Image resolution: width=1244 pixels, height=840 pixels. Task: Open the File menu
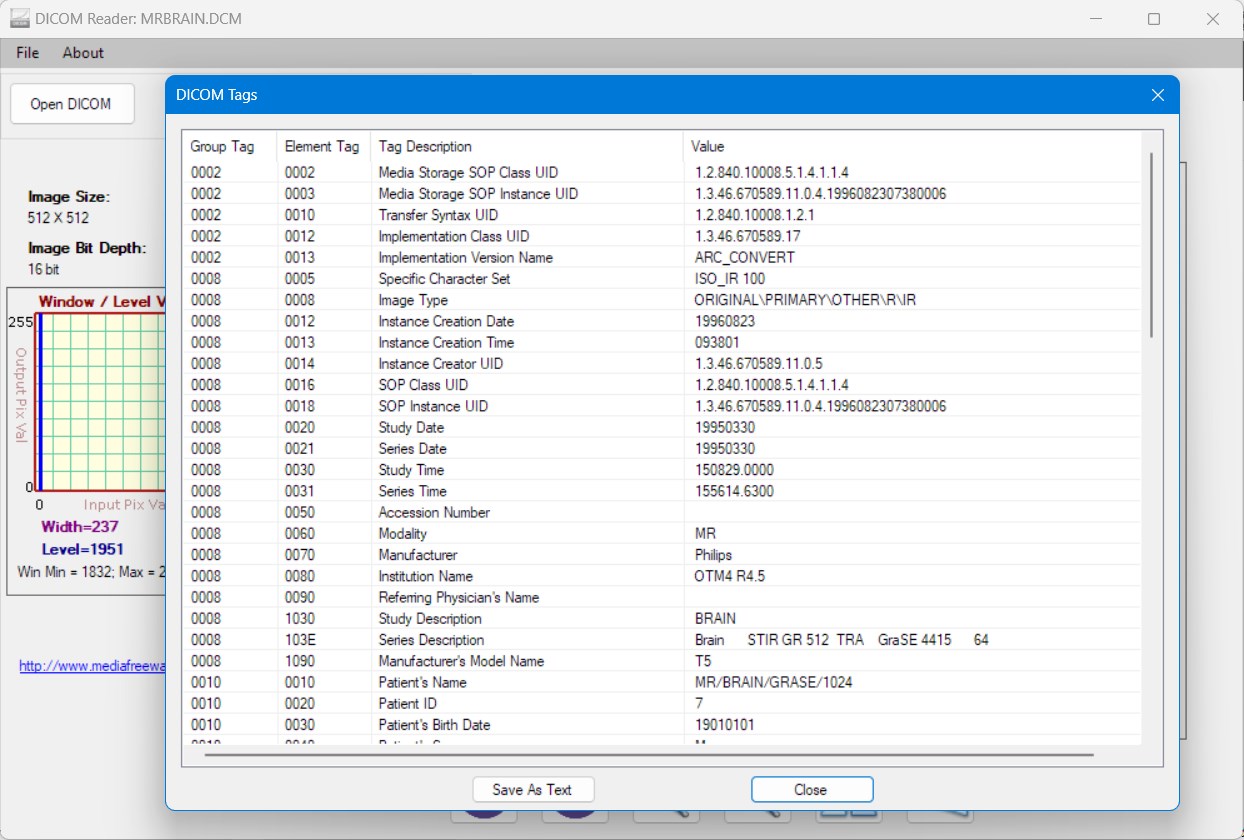coord(26,53)
